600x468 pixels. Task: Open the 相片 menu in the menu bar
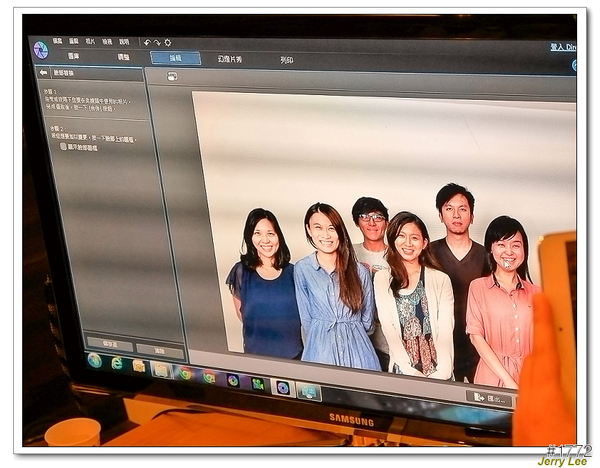[x=90, y=41]
